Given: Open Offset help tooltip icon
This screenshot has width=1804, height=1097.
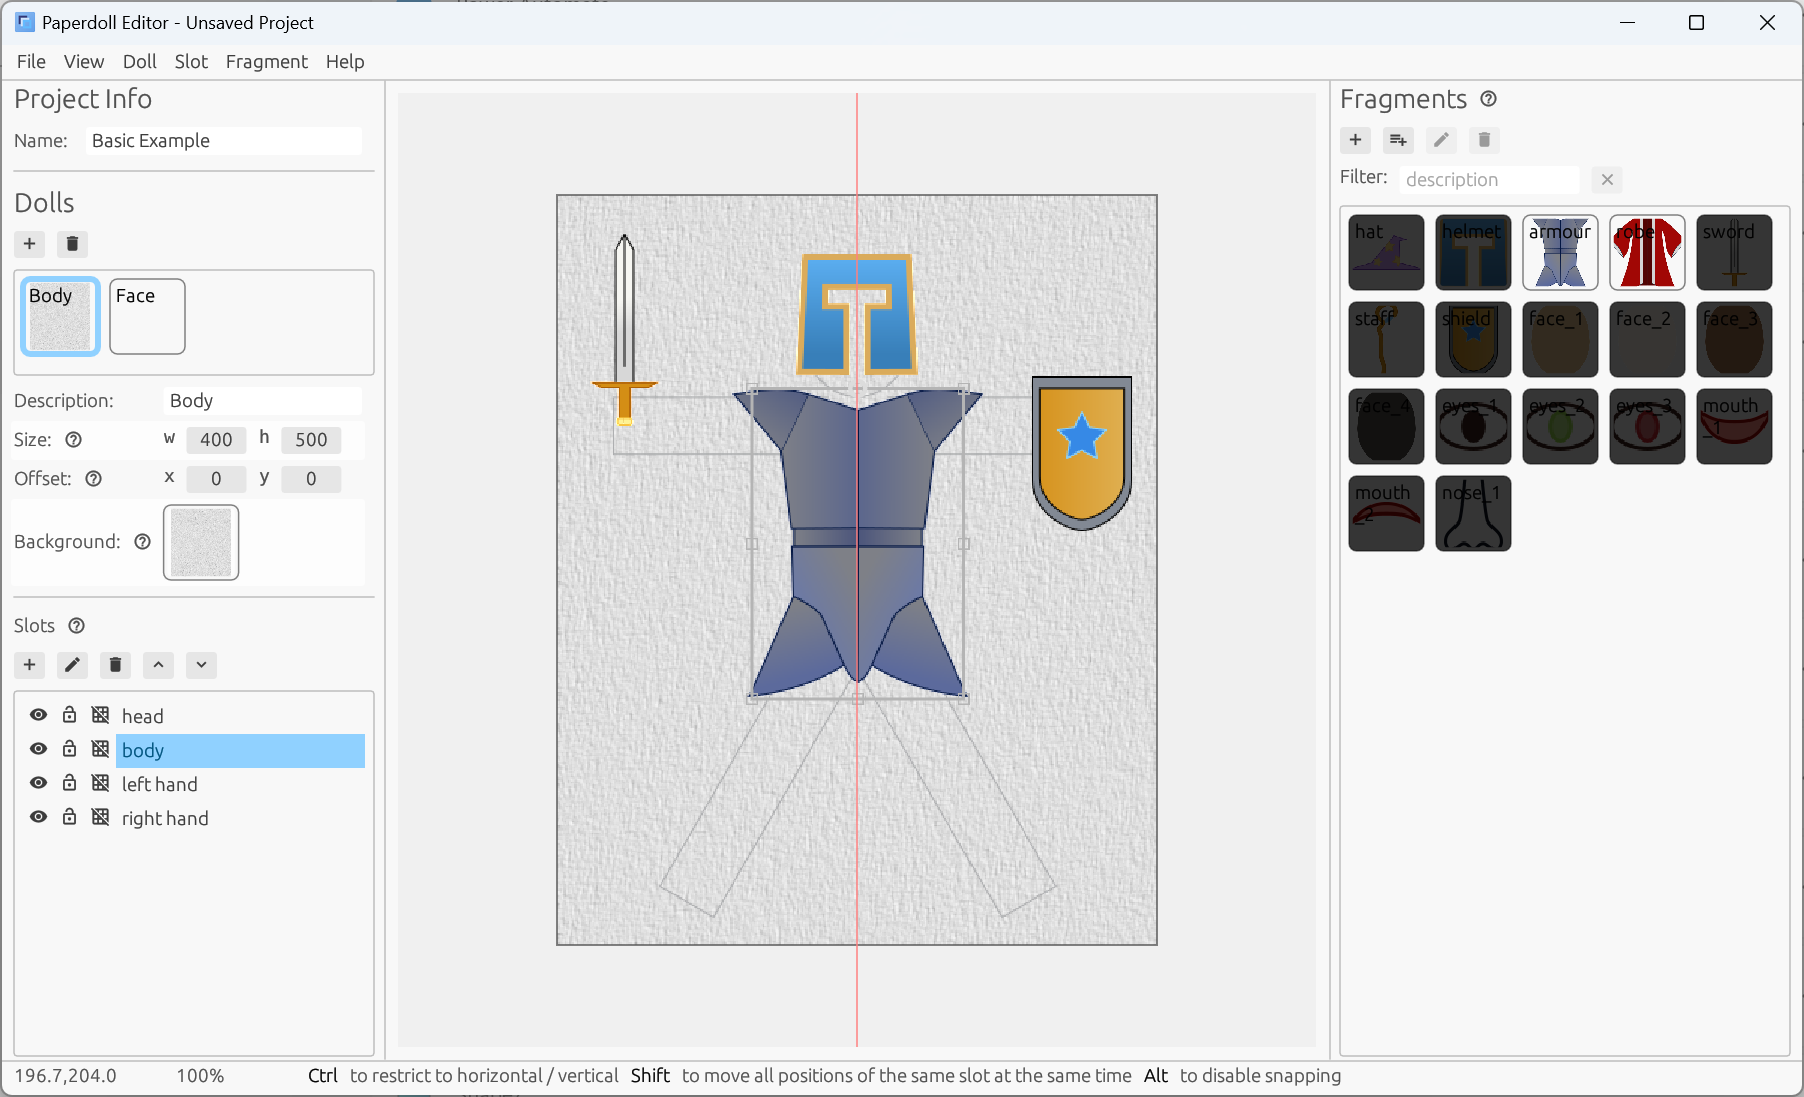Looking at the screenshot, I should pyautogui.click(x=94, y=479).
